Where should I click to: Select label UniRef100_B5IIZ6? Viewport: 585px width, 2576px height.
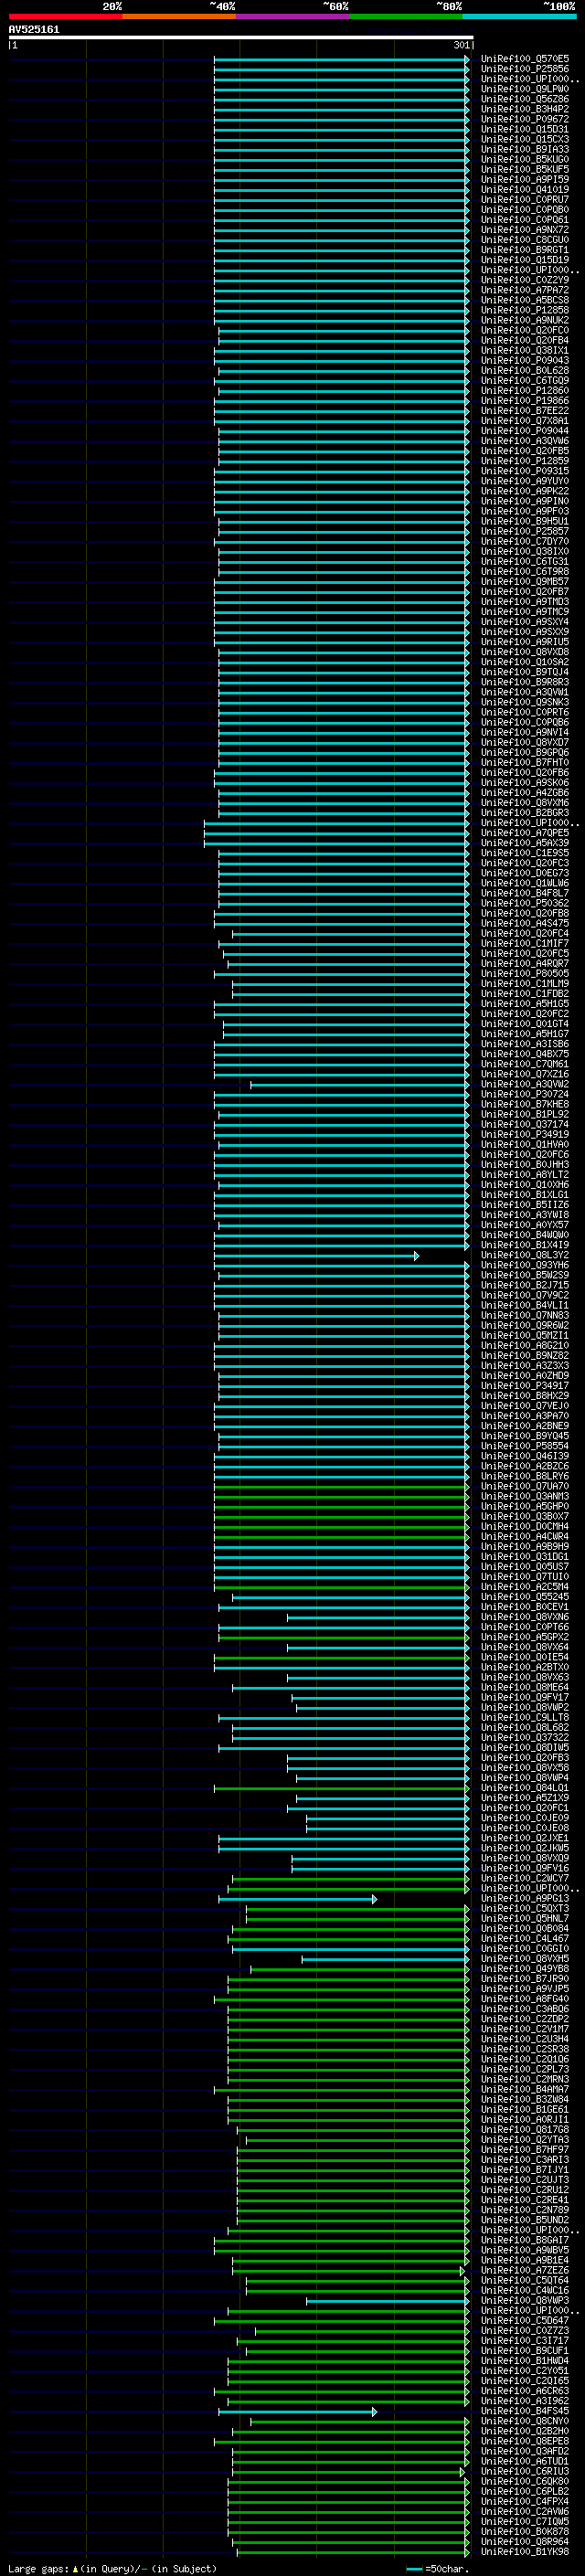pos(524,1204)
